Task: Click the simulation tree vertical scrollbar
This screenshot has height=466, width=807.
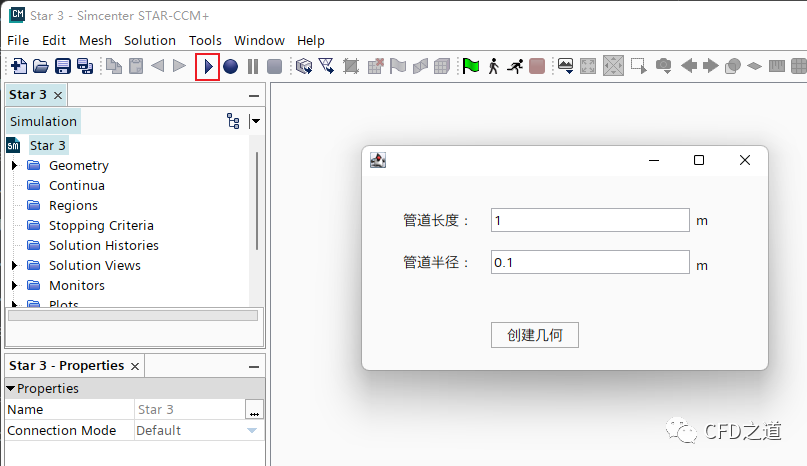Action: click(257, 201)
